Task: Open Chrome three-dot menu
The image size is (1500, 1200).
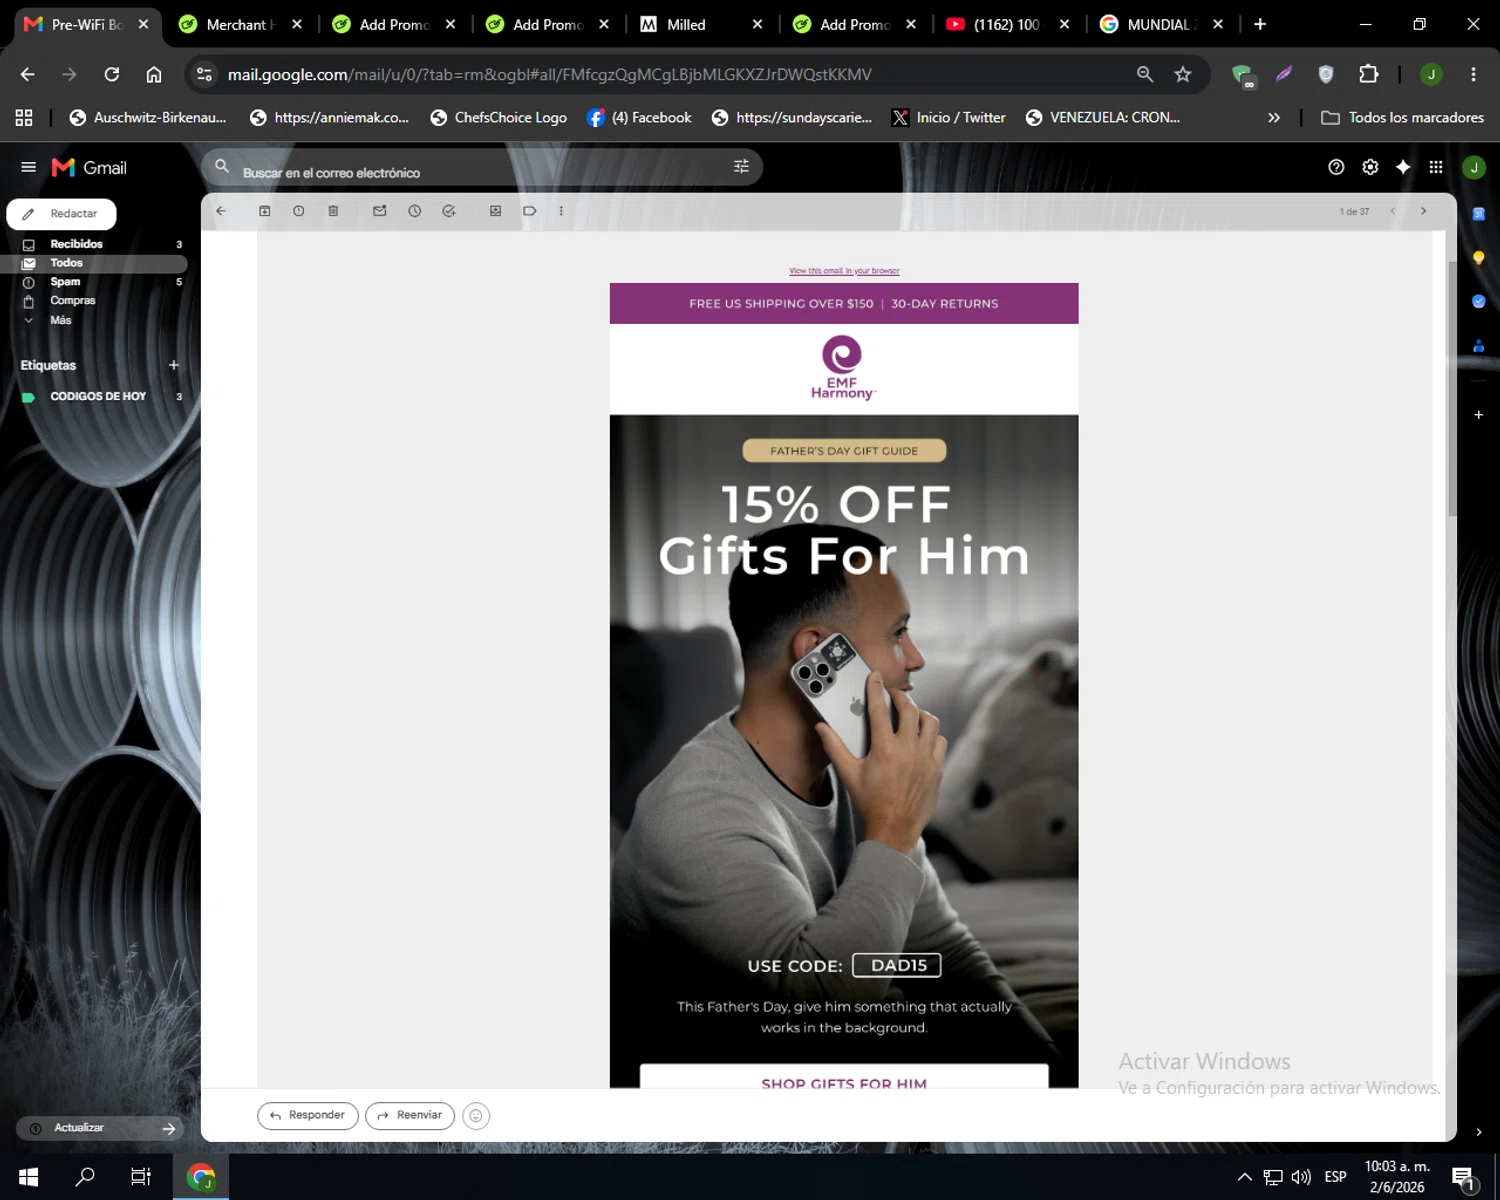Action: [1473, 74]
